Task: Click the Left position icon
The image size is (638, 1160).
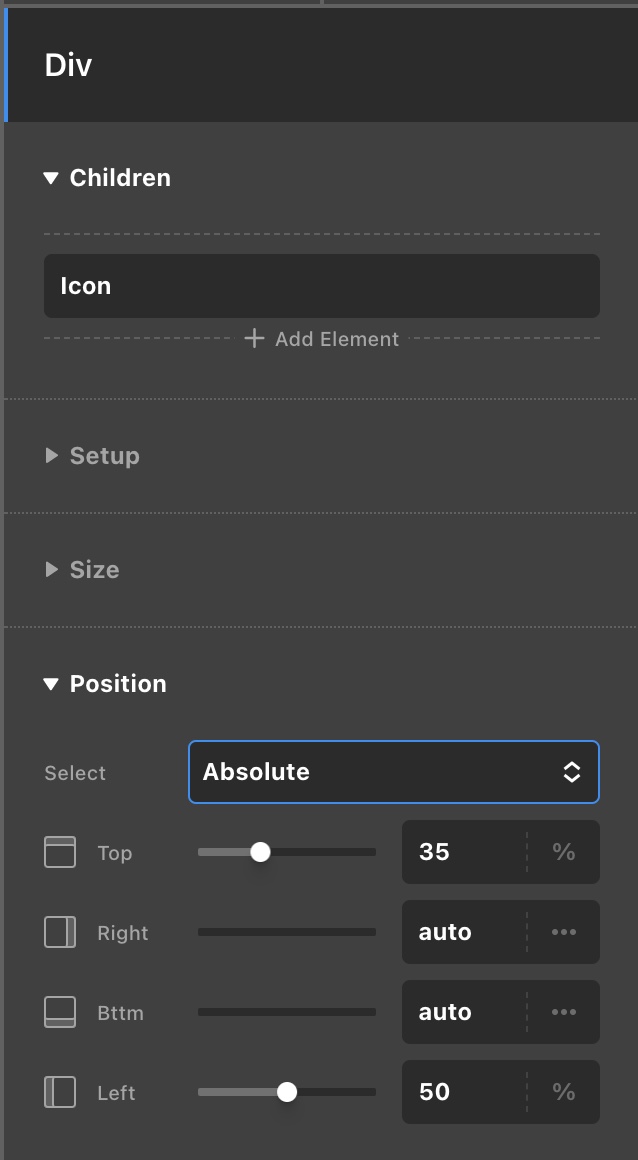Action: (60, 1092)
